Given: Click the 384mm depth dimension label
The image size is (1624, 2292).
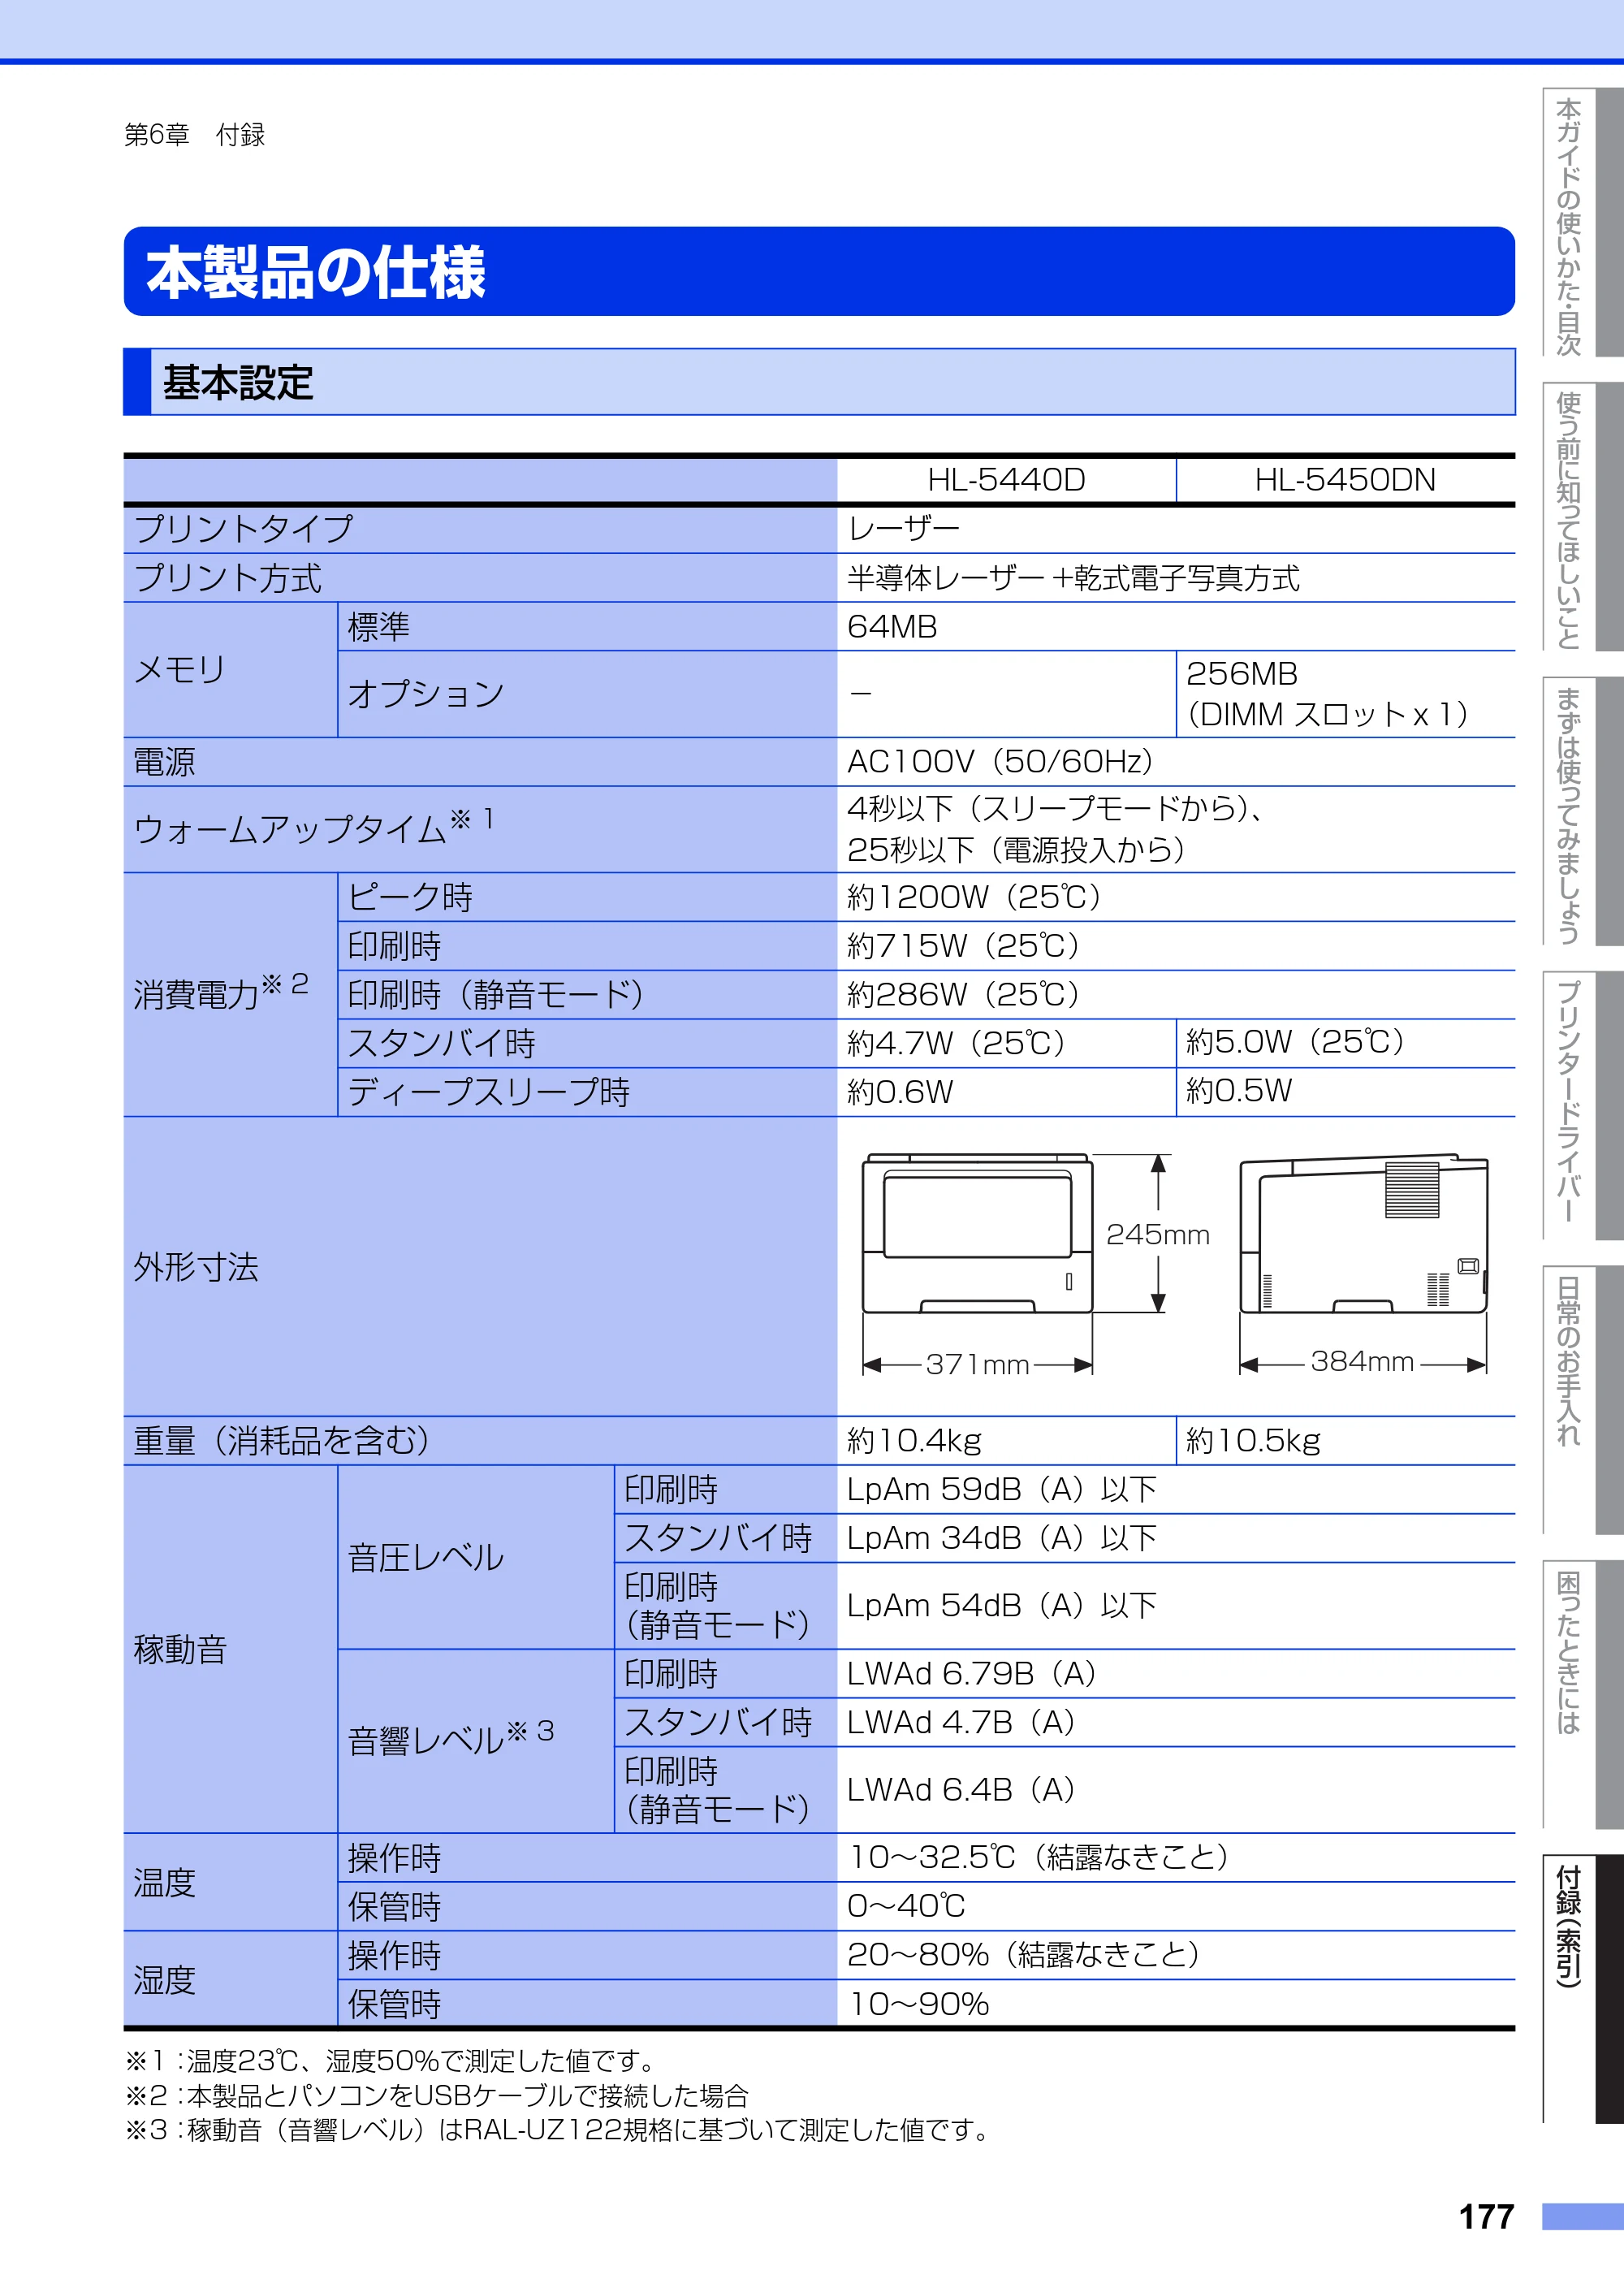Looking at the screenshot, I should 1362,1362.
